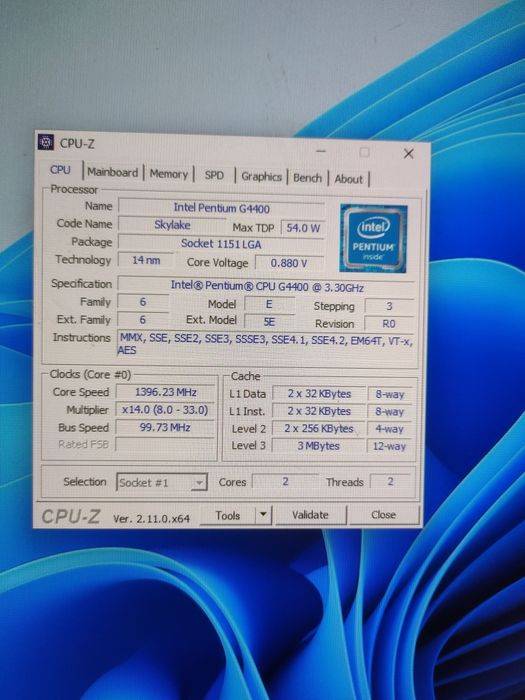Viewport: 525px width, 700px height.
Task: Go to the Graphics tab
Action: pyautogui.click(x=261, y=176)
